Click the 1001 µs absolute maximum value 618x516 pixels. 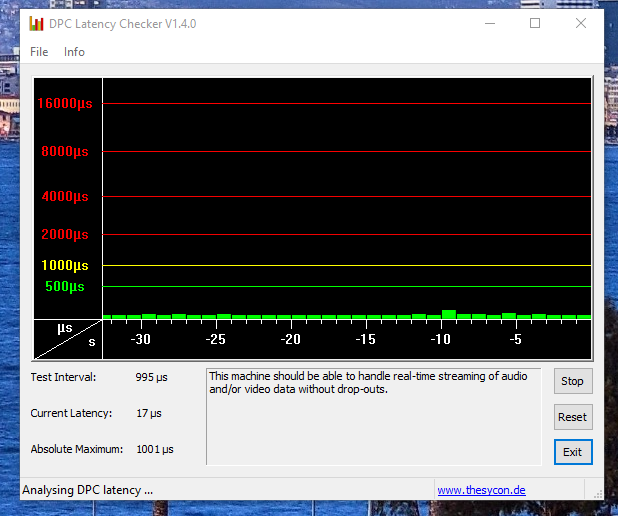[x=155, y=449]
